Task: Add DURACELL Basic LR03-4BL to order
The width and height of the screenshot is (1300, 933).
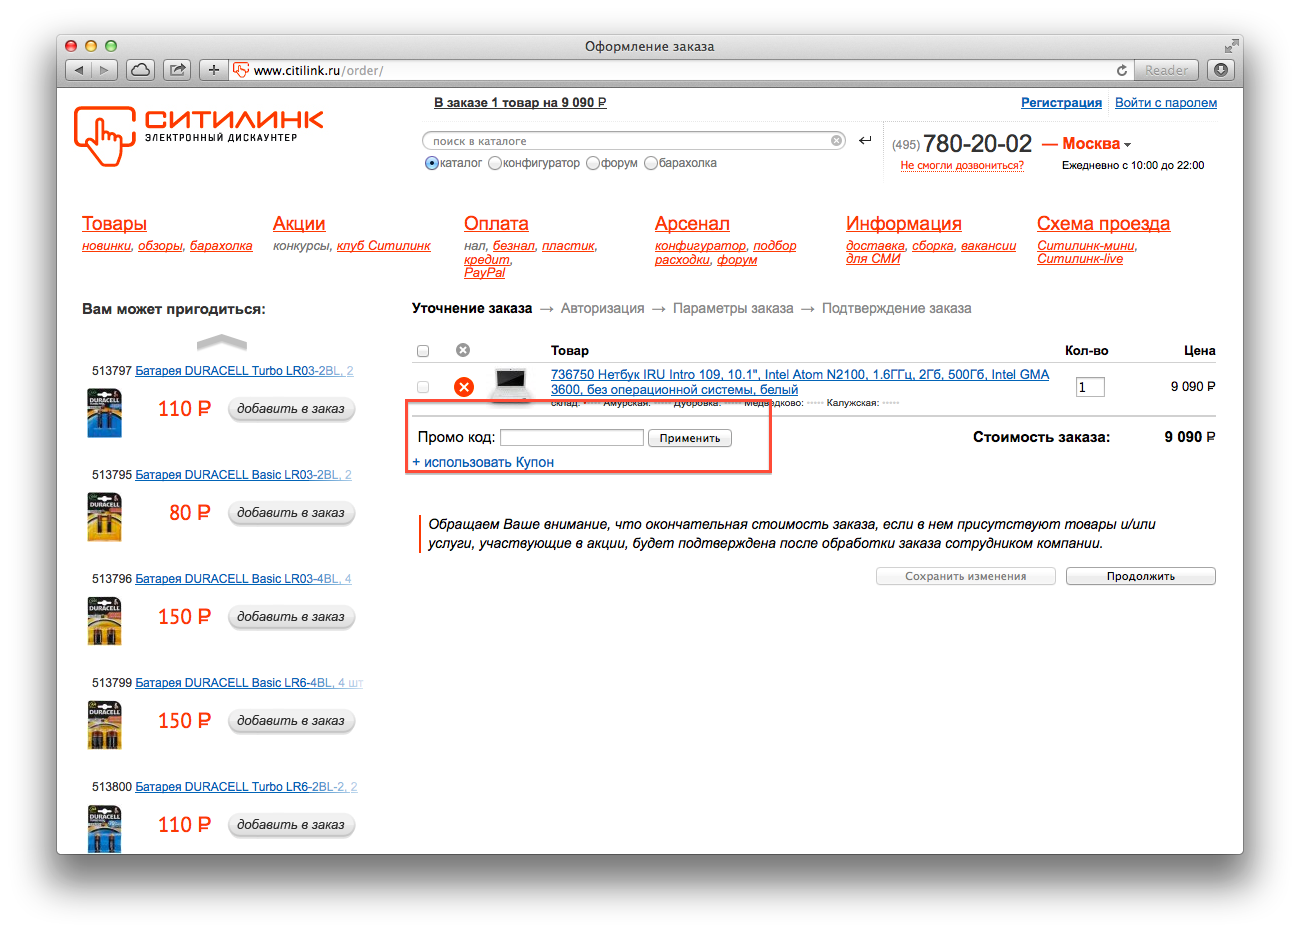Action: coord(291,617)
